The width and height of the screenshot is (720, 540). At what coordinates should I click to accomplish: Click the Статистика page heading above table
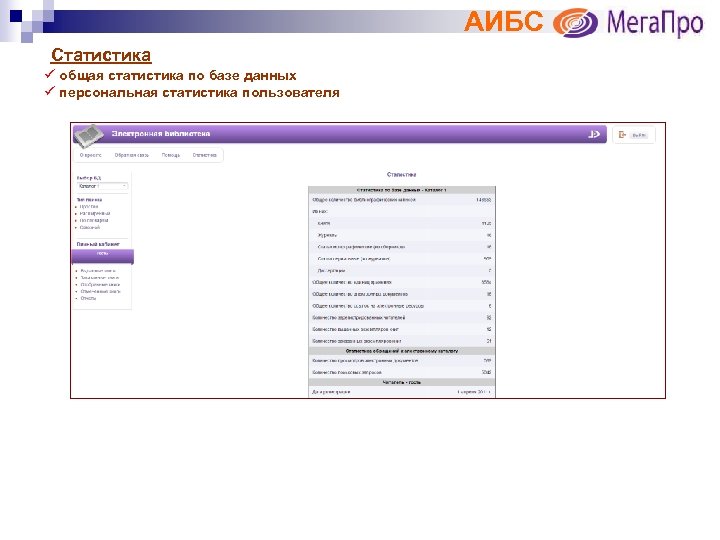click(401, 174)
